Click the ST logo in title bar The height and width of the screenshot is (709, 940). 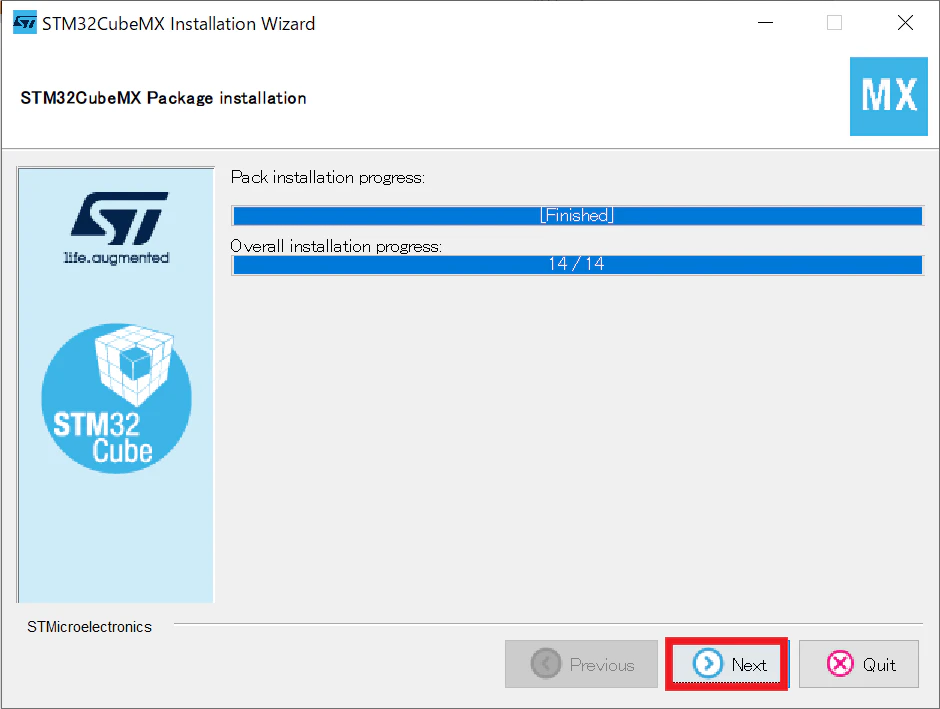point(25,23)
